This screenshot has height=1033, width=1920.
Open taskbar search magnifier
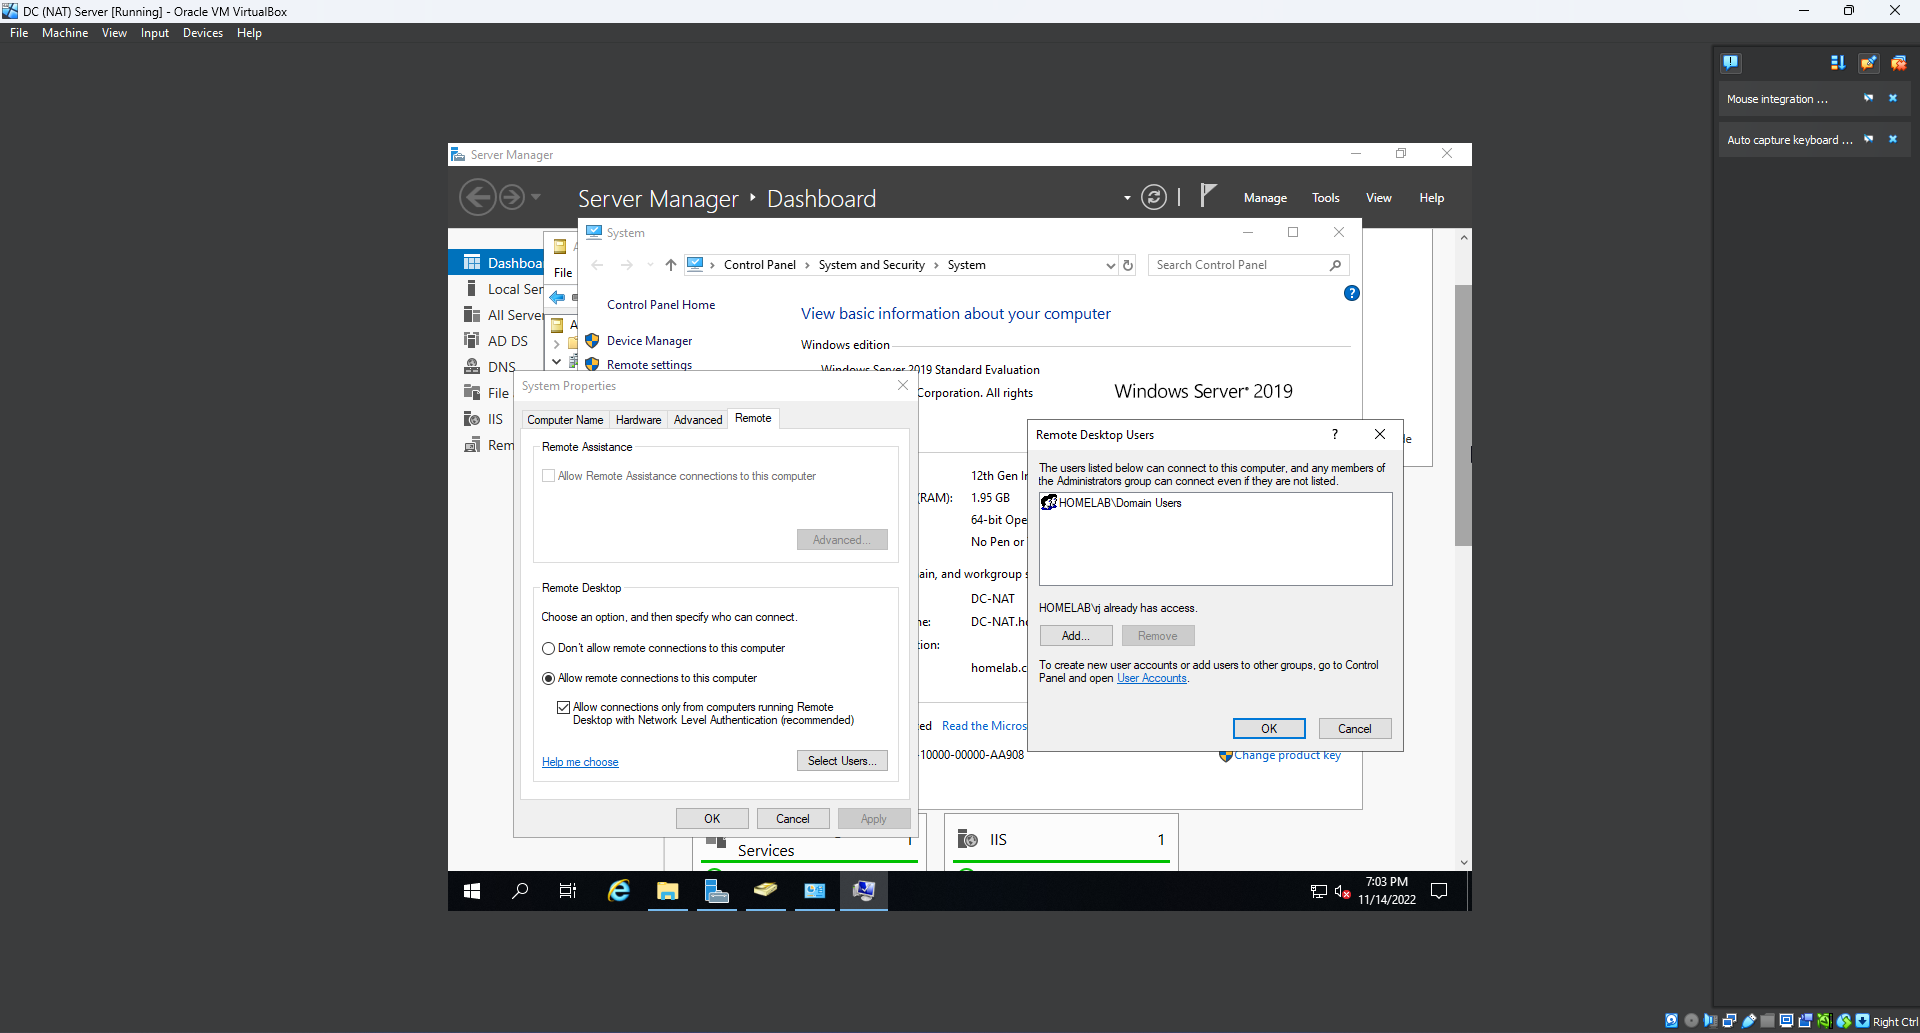(x=520, y=891)
